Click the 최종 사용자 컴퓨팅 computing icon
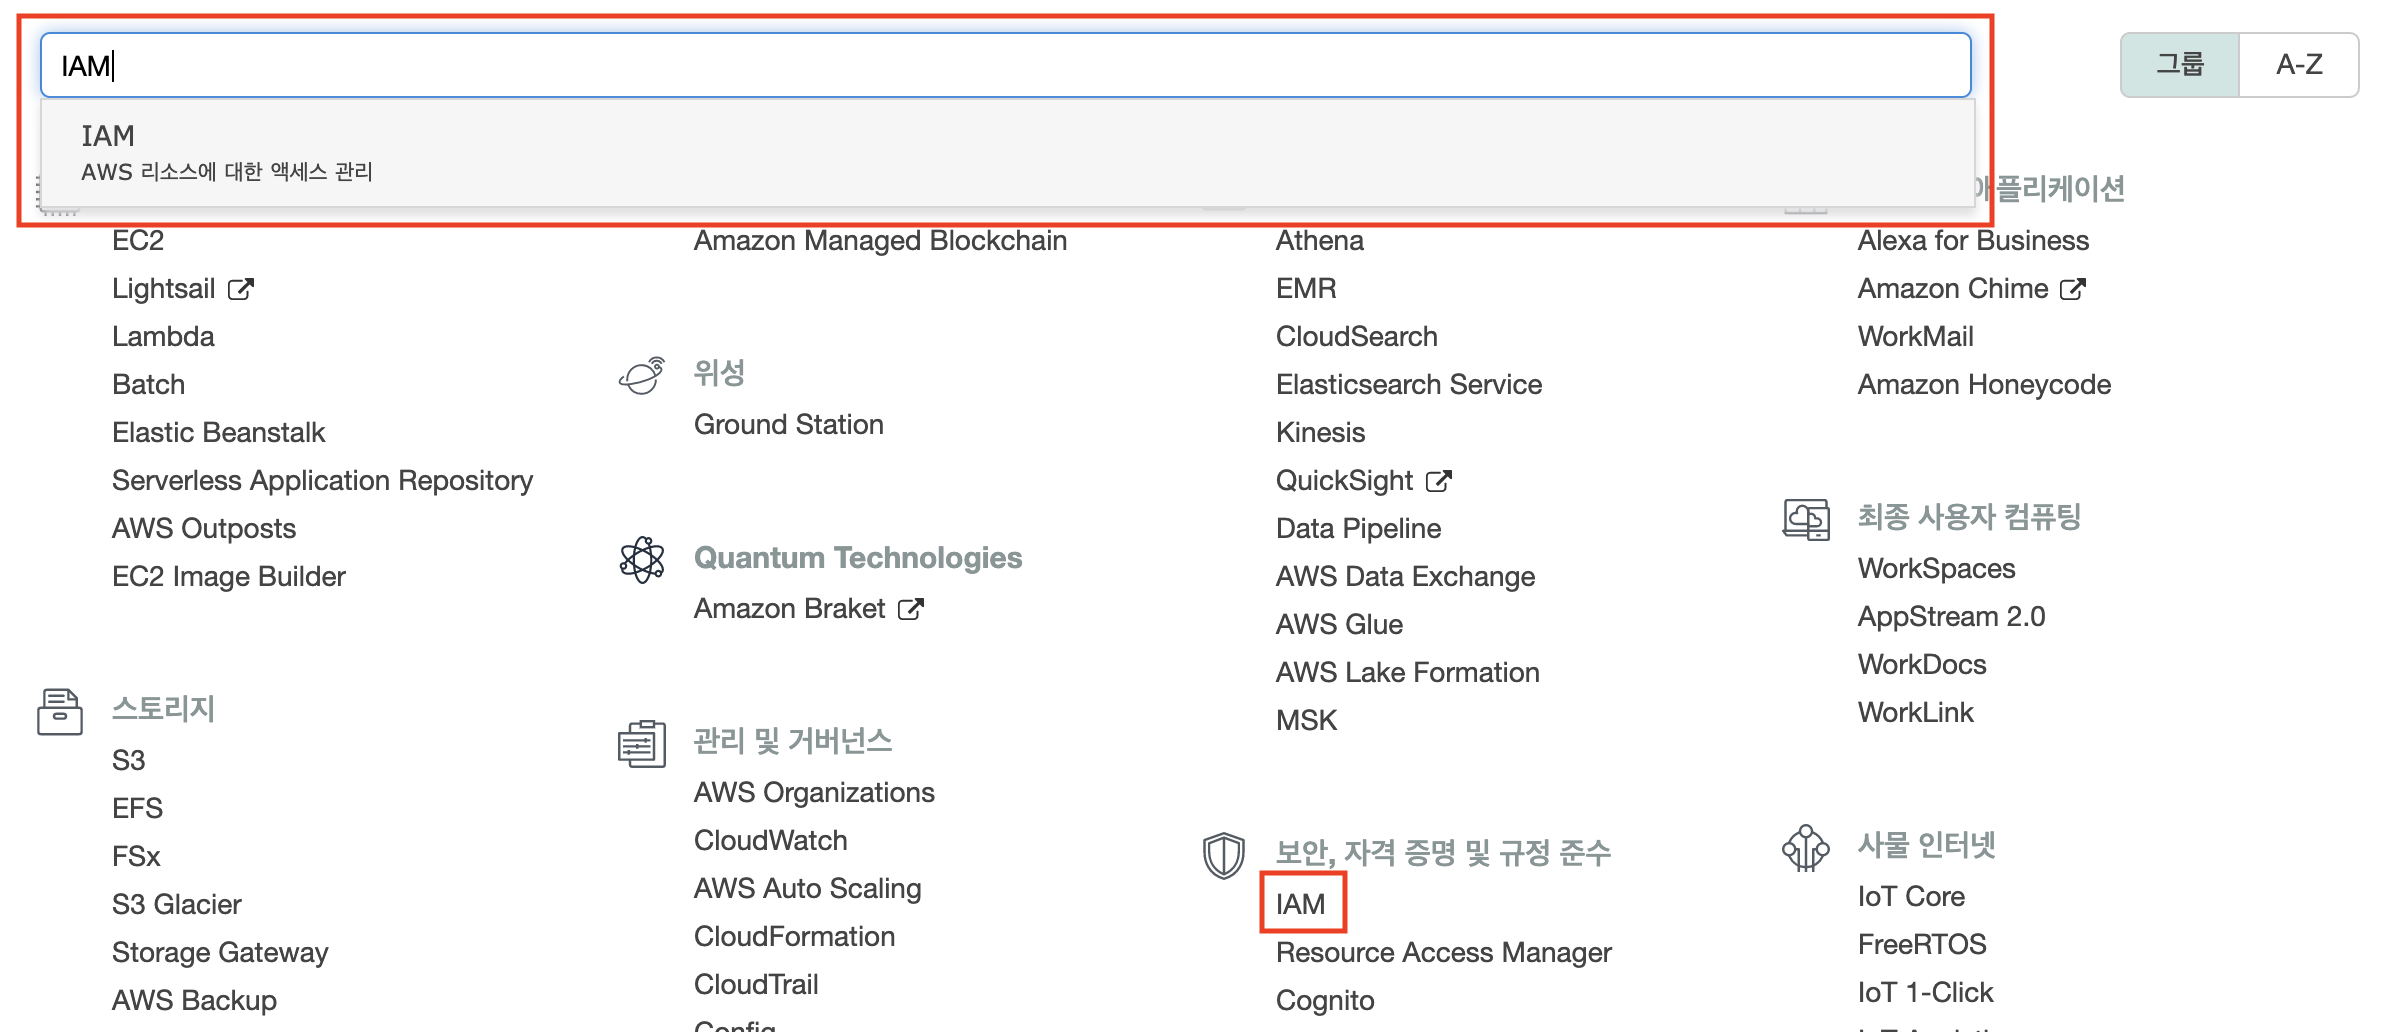The width and height of the screenshot is (2388, 1032). (x=1806, y=520)
